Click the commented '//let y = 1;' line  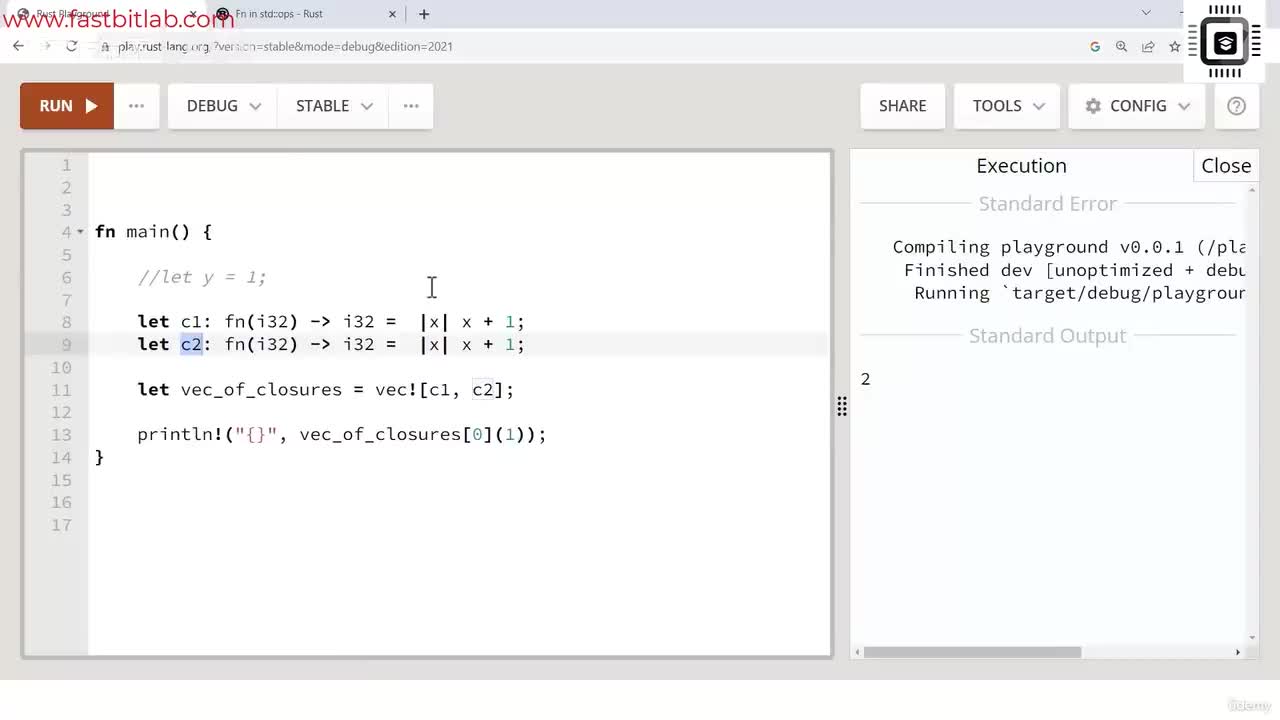tap(202, 277)
